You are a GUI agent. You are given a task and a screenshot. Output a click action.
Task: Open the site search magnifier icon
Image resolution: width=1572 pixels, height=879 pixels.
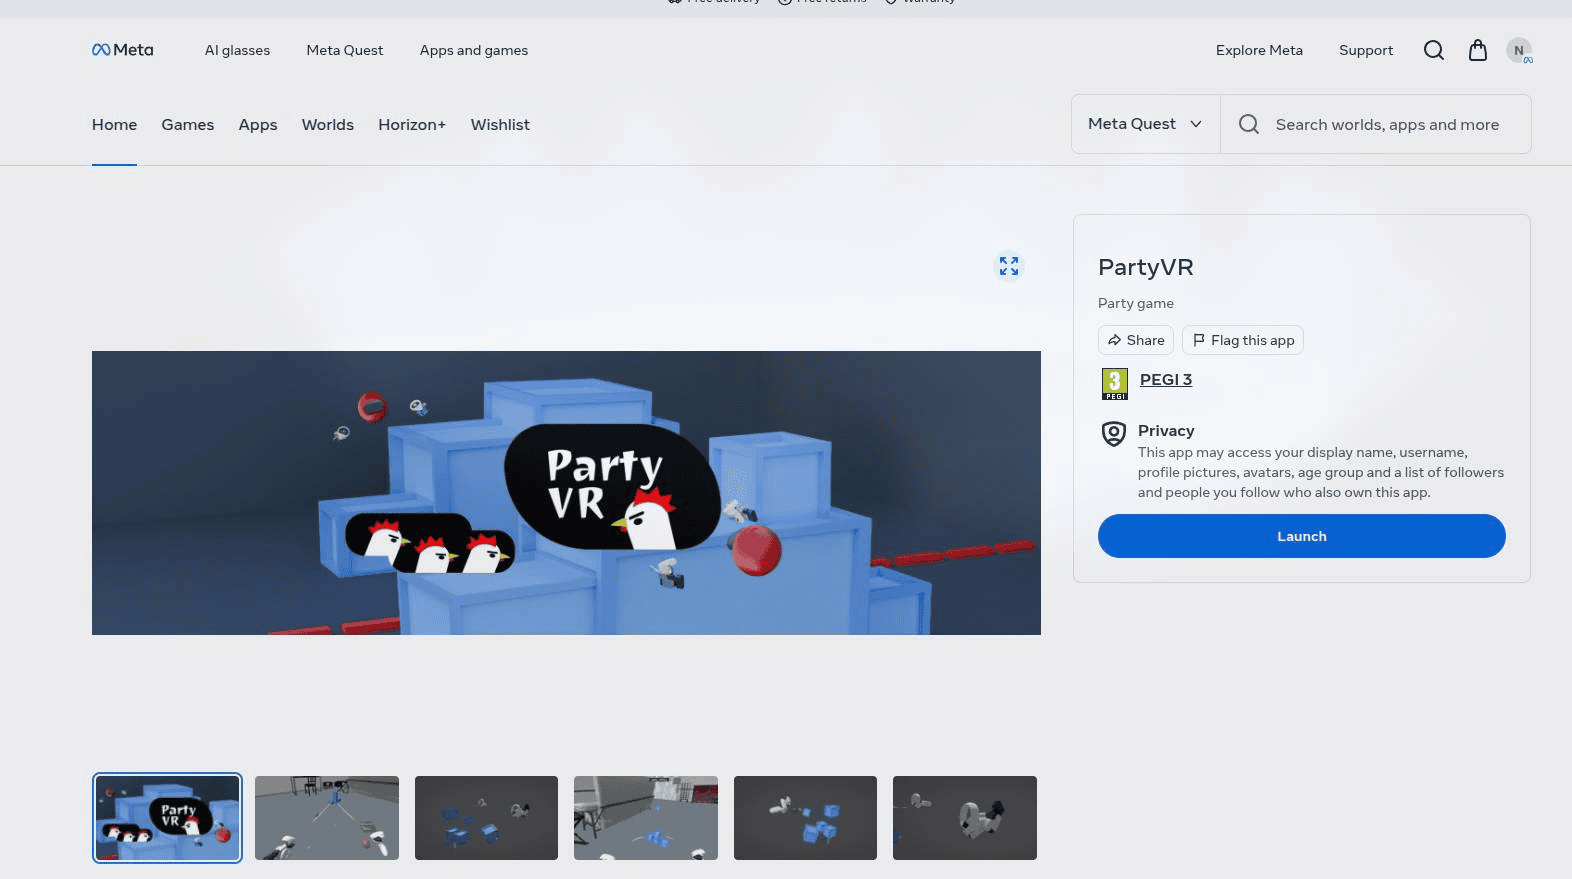point(1433,50)
